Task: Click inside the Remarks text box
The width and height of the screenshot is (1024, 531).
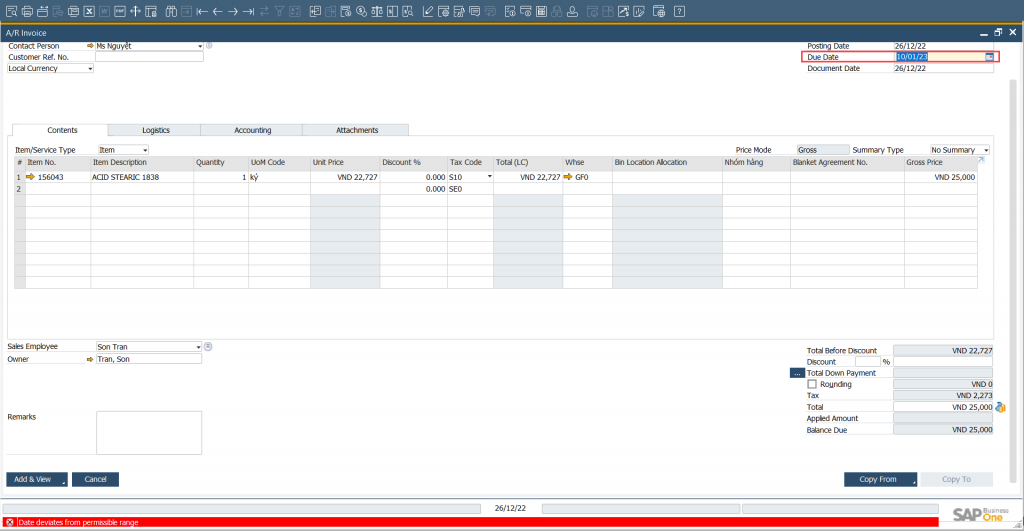Action: (149, 432)
